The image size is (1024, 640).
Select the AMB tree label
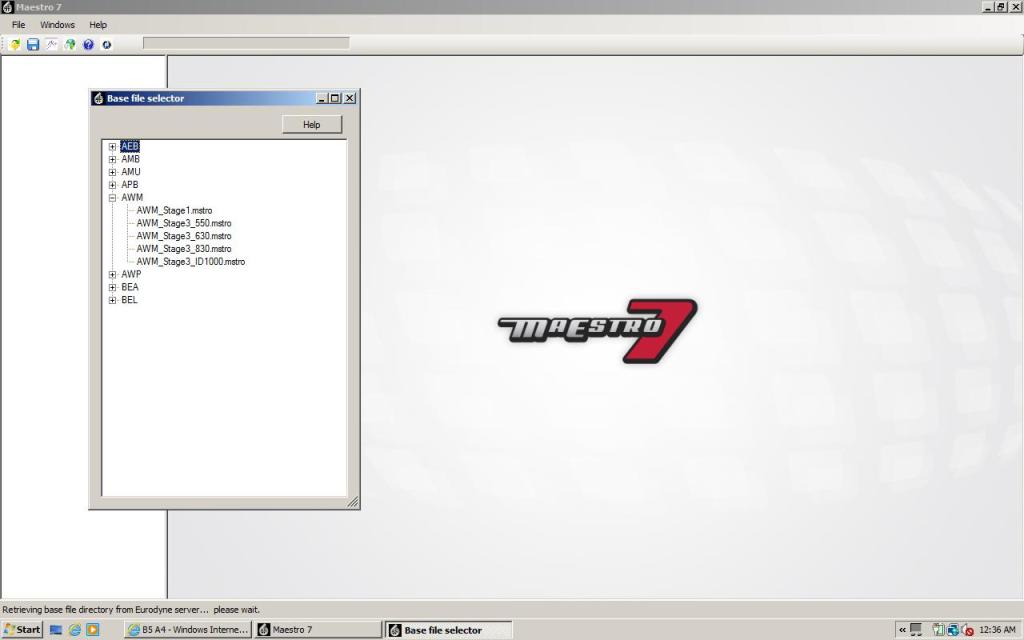click(x=130, y=159)
